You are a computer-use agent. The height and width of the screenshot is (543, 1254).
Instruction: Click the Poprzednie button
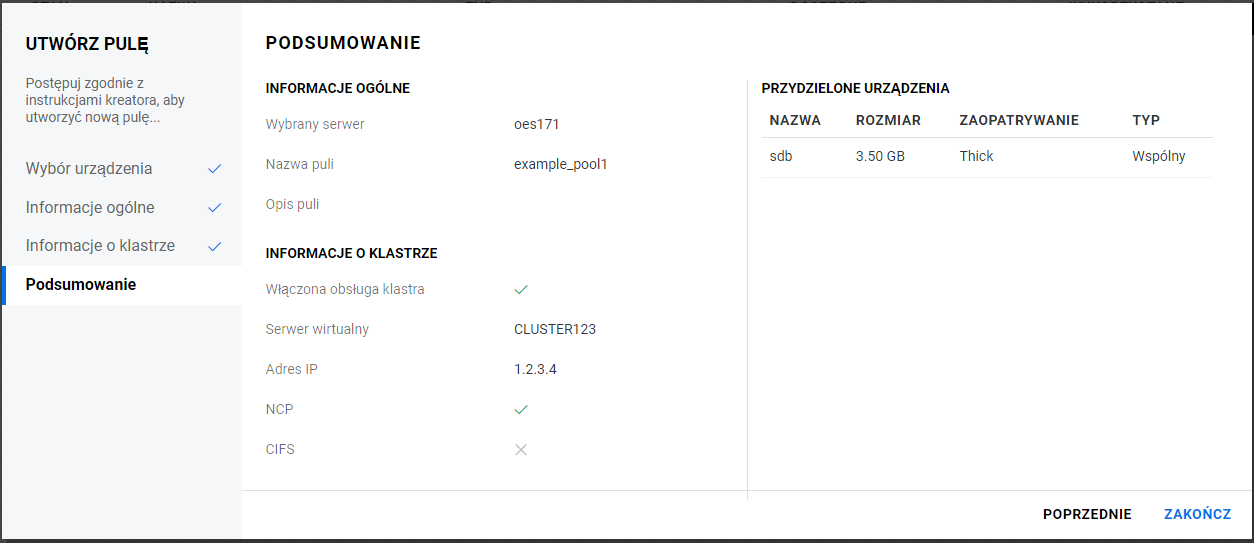(x=1087, y=514)
